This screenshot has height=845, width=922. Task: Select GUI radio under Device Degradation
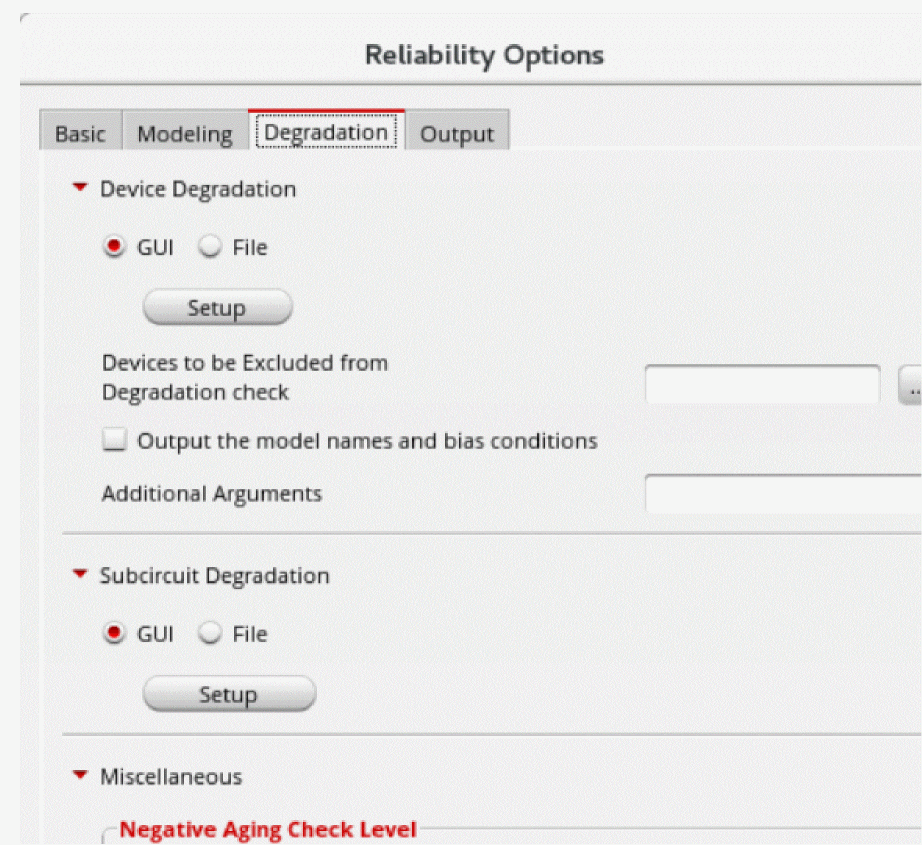tap(115, 247)
